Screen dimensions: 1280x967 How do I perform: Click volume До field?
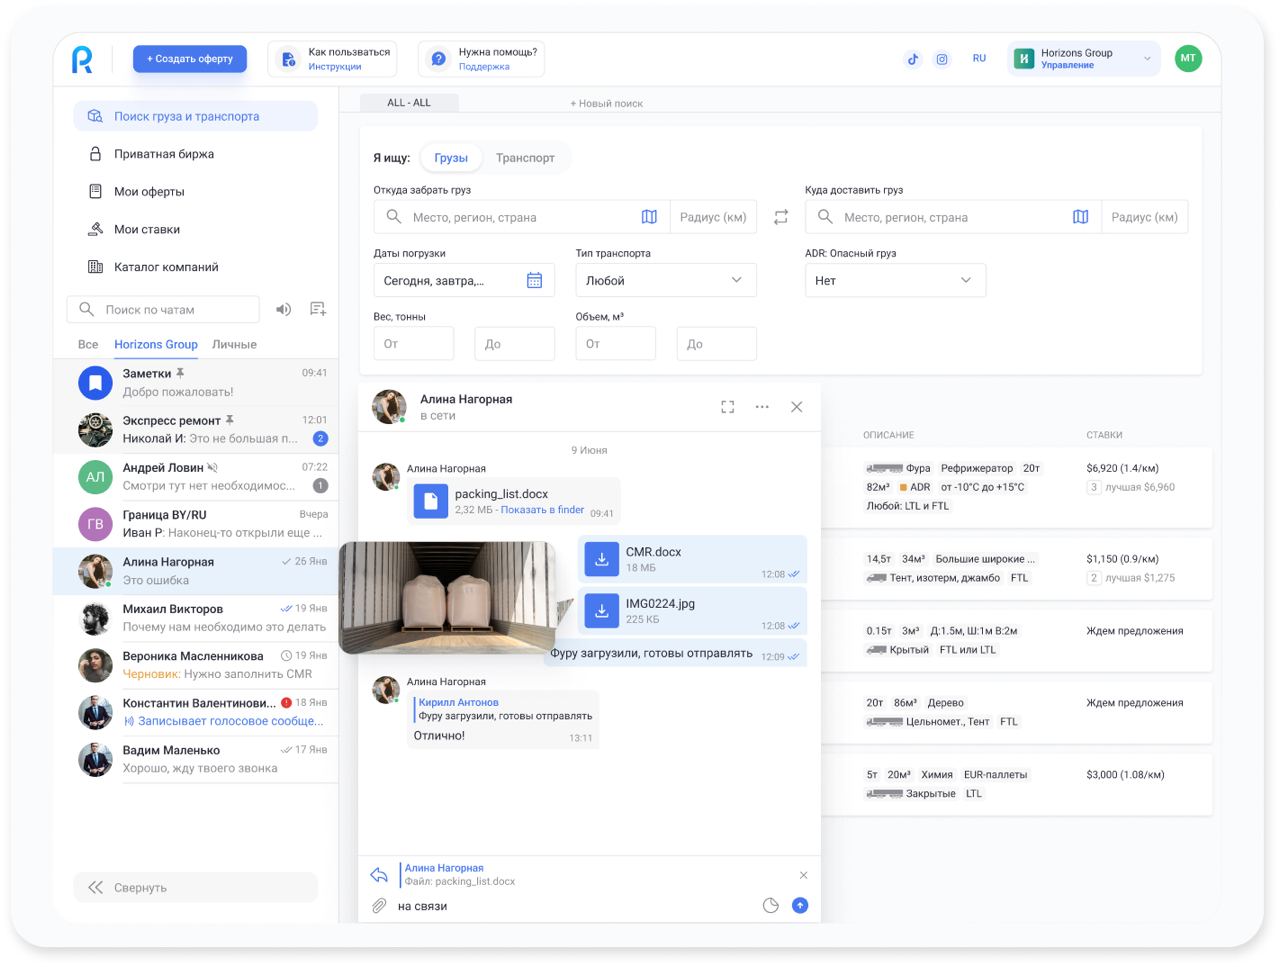pos(716,344)
